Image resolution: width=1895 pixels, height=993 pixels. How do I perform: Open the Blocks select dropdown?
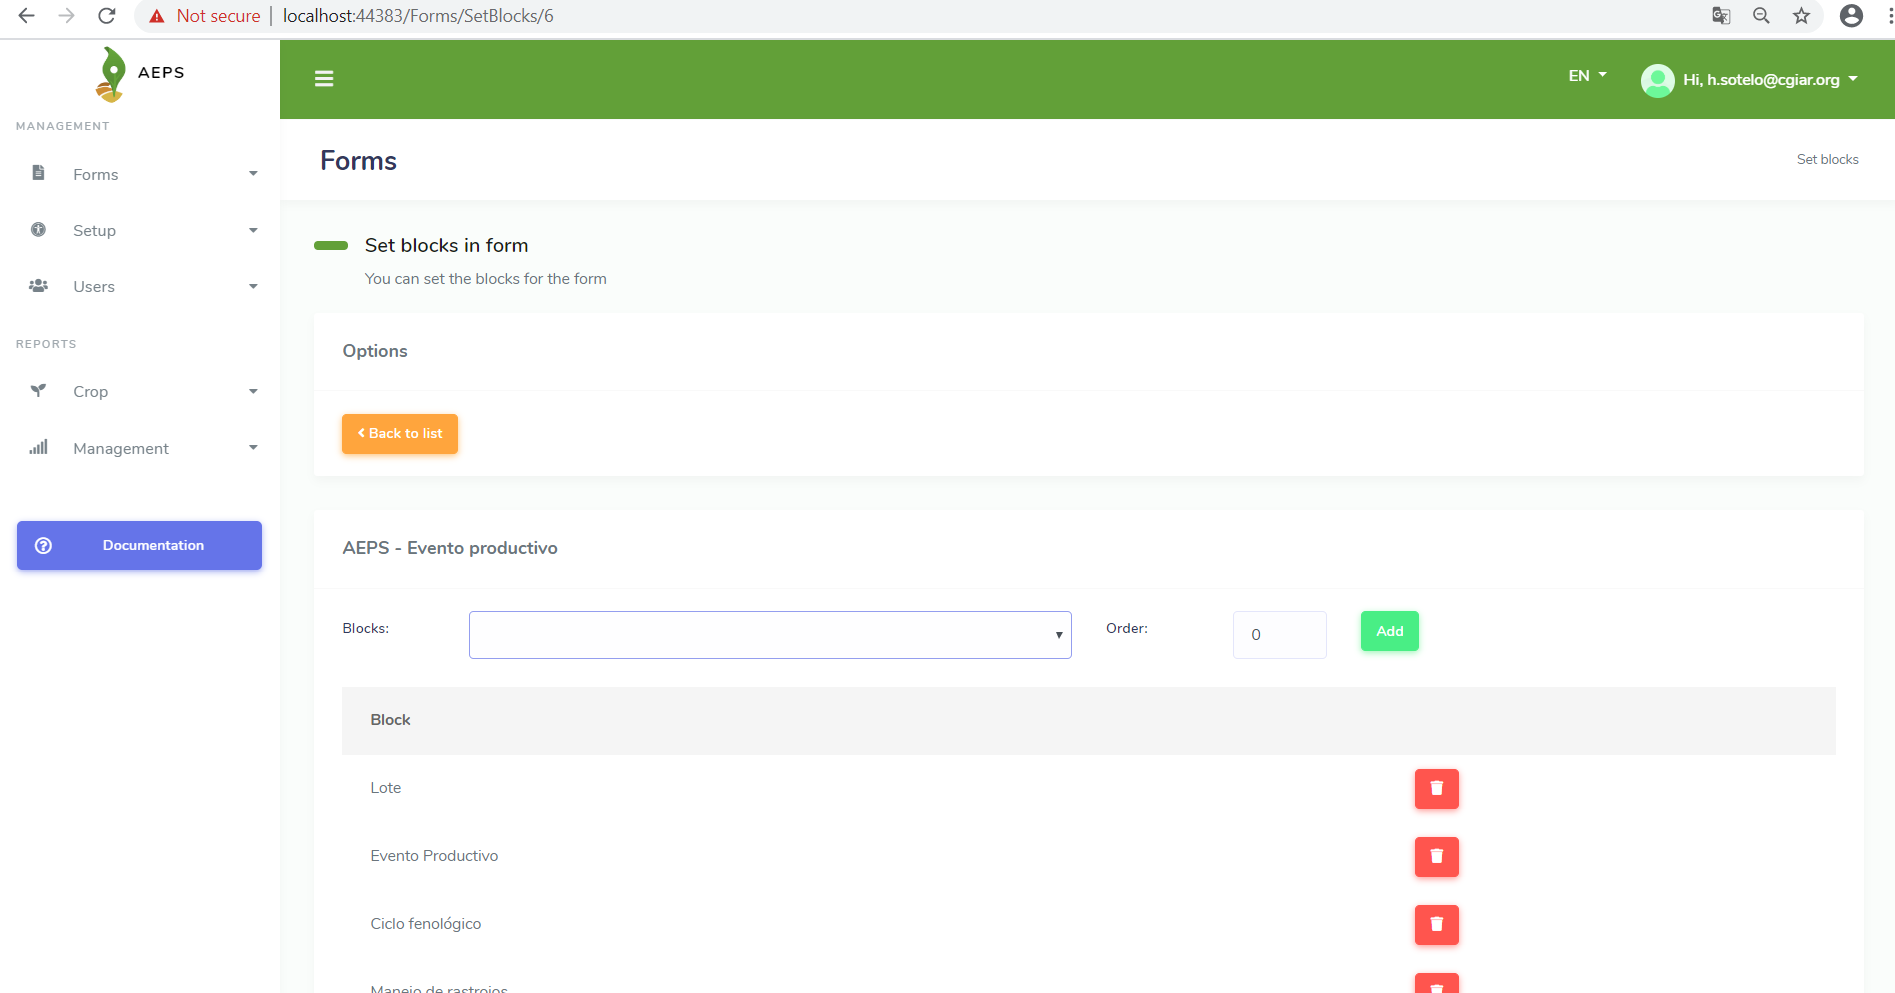point(770,635)
